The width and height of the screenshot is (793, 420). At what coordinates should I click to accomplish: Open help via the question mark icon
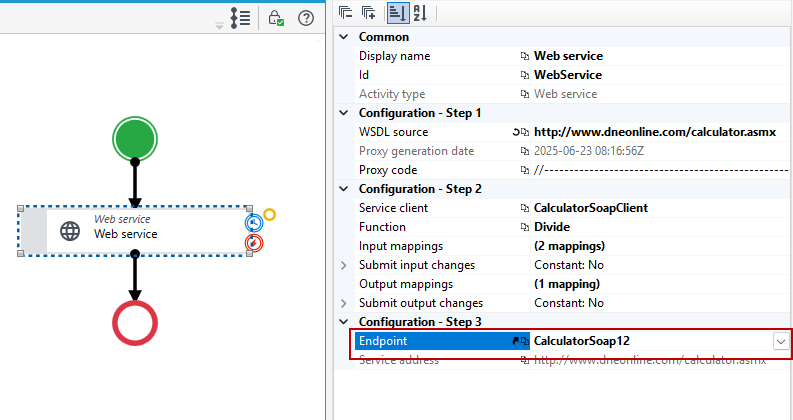pos(306,18)
